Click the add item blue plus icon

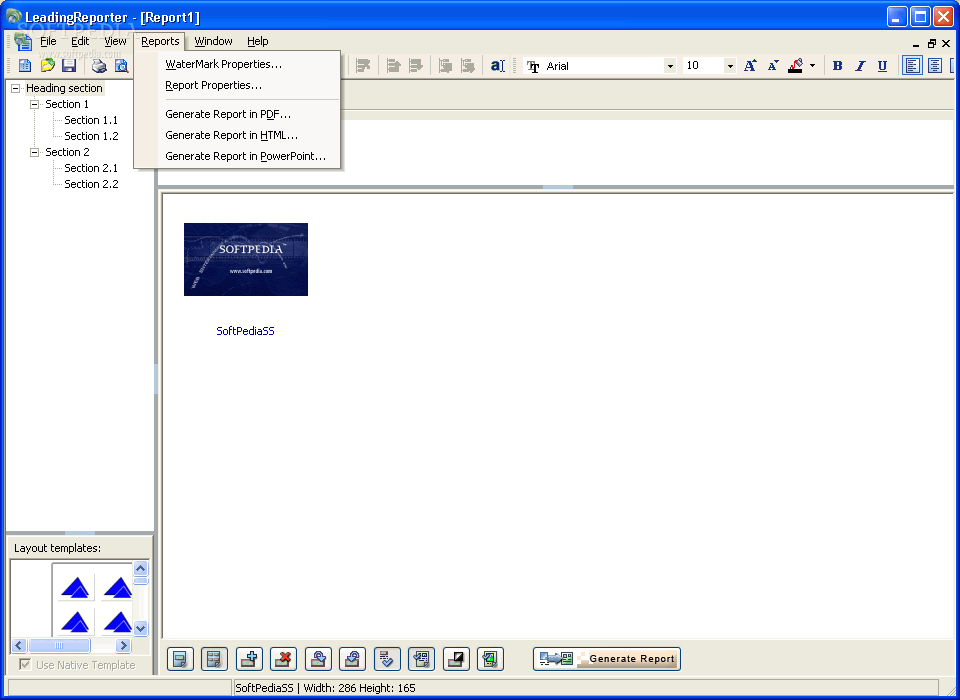249,659
